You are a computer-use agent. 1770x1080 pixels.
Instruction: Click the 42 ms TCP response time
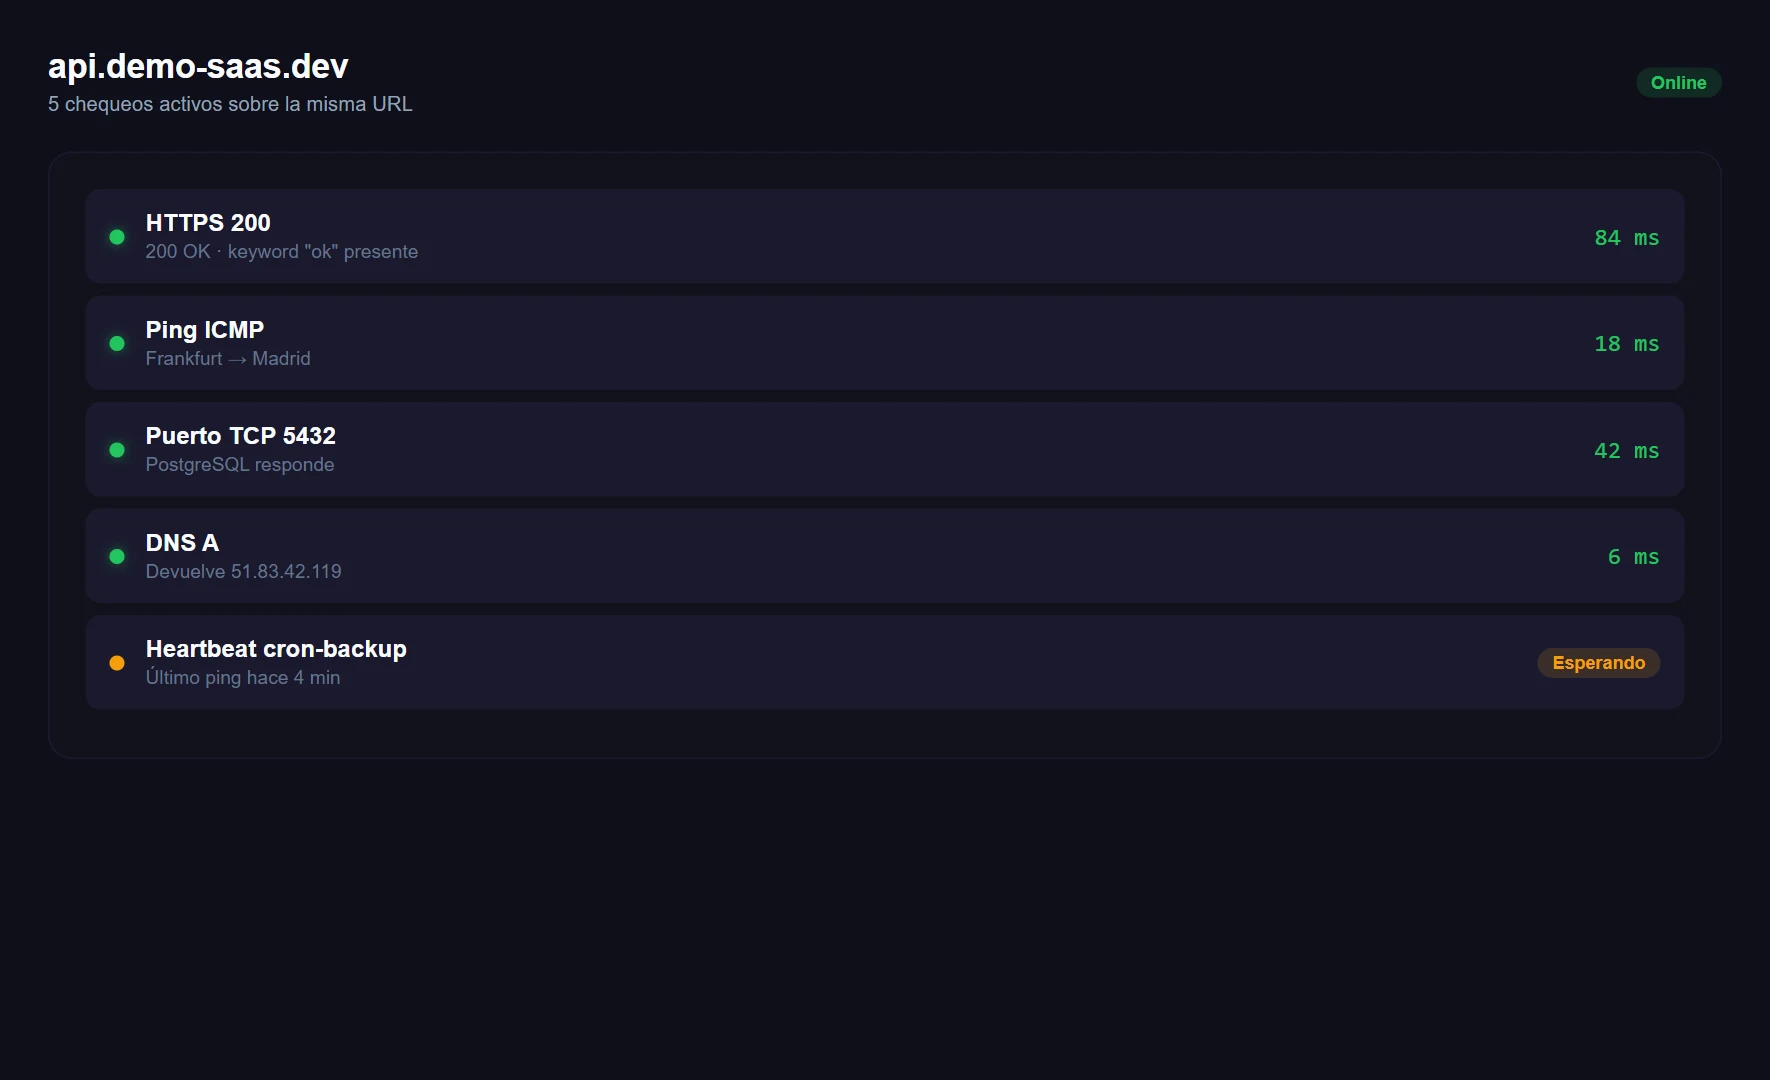(1626, 451)
